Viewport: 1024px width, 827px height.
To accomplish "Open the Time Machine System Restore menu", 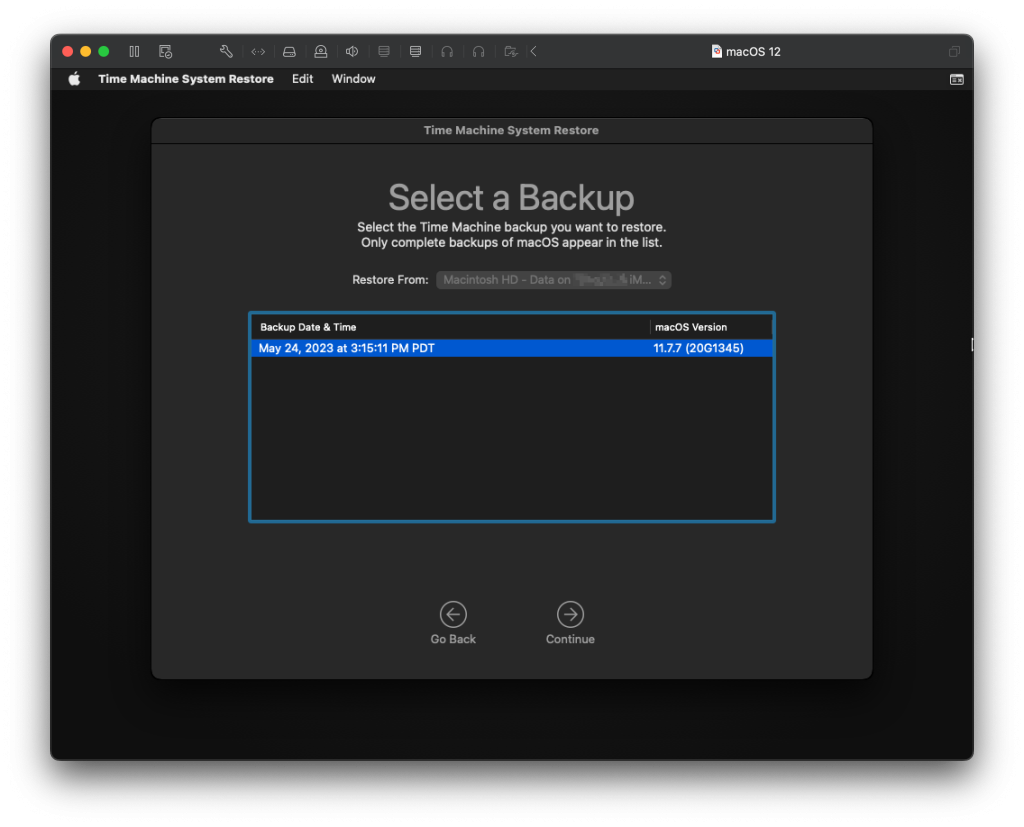I will pyautogui.click(x=185, y=79).
